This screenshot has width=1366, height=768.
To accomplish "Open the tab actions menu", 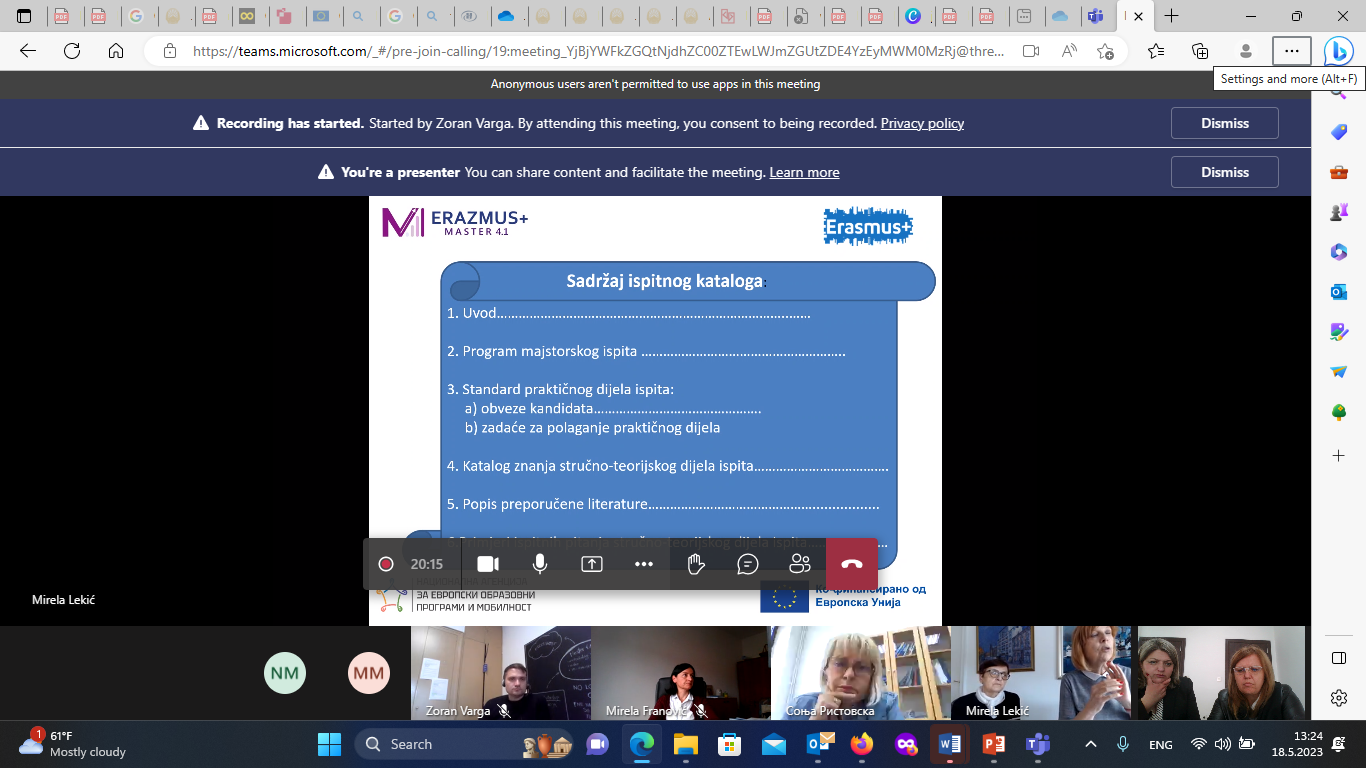I will (24, 16).
